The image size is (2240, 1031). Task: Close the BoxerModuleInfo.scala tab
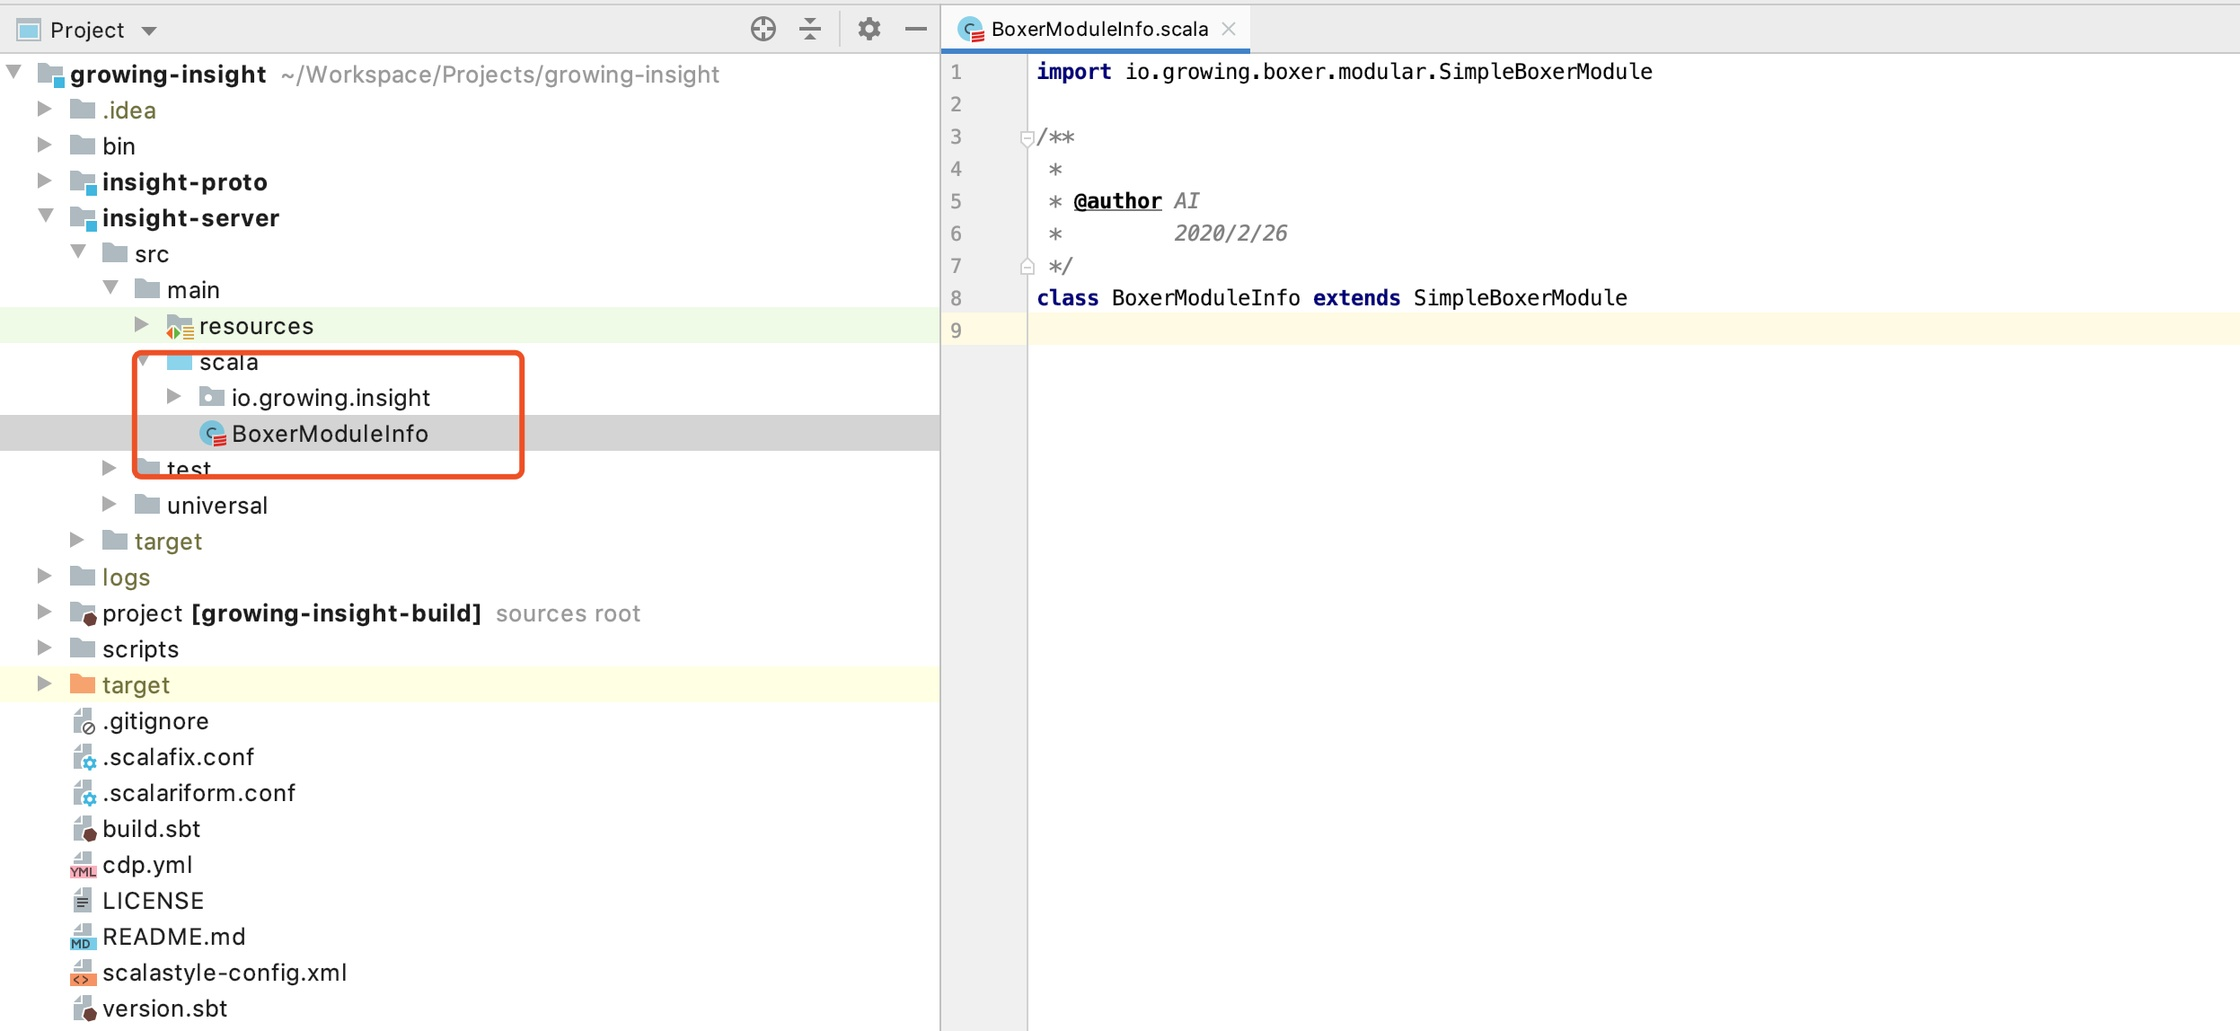tap(1229, 29)
